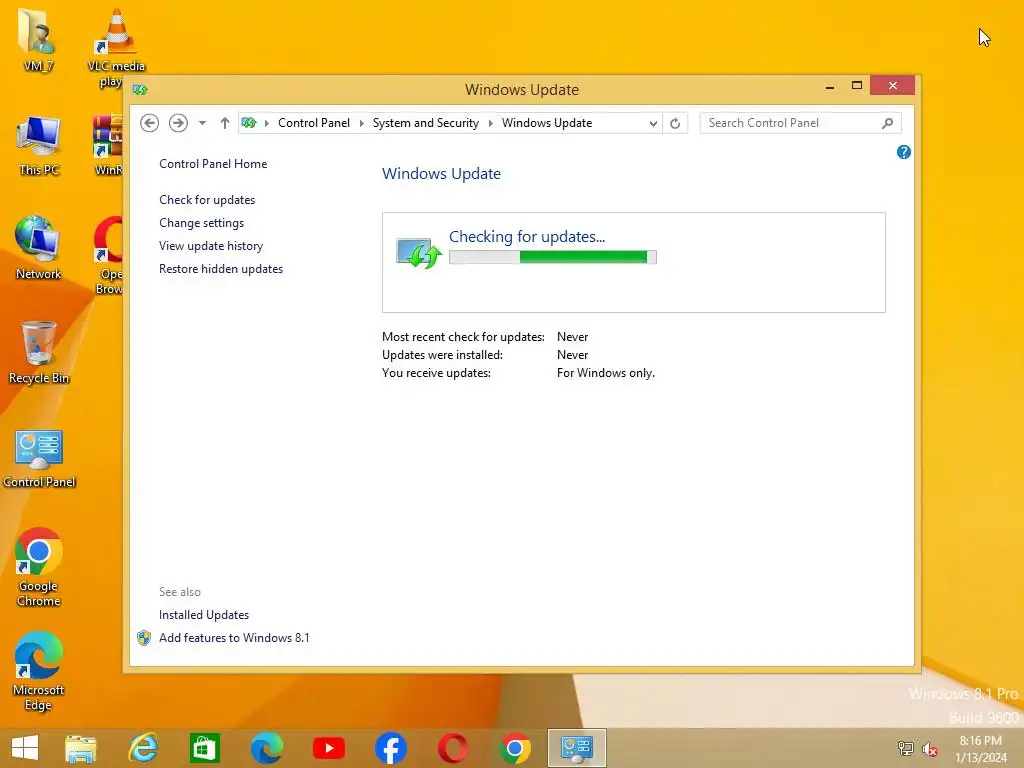Select the VLC media player desktop shortcut
This screenshot has width=1024, height=768.
[116, 47]
